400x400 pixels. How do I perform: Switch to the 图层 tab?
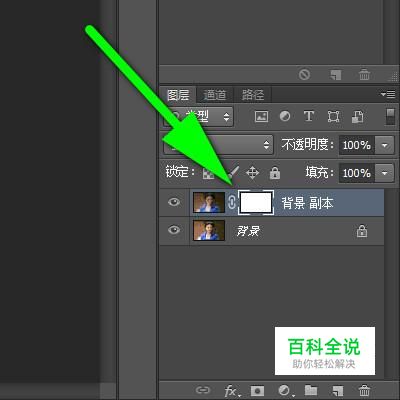178,95
